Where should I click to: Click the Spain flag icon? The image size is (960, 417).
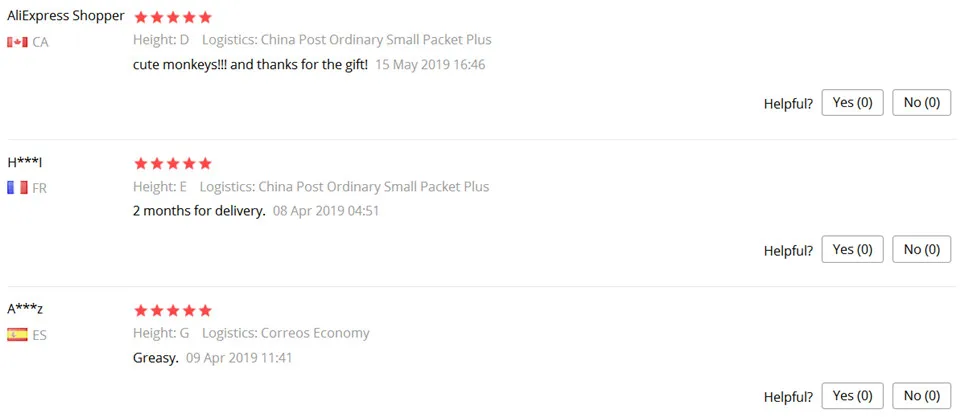tap(17, 335)
